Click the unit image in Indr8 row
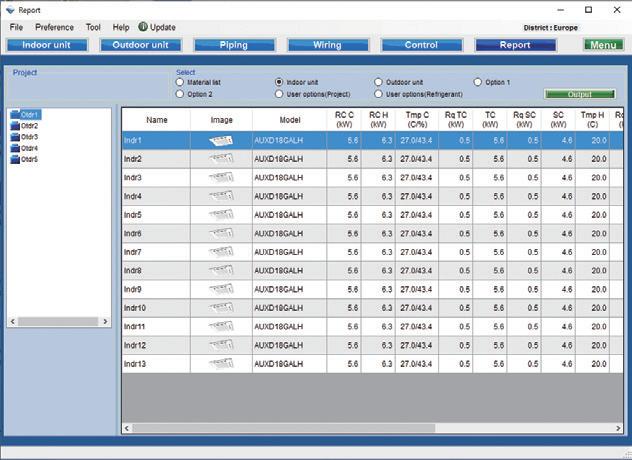This screenshot has height=460, width=632. pos(221,271)
